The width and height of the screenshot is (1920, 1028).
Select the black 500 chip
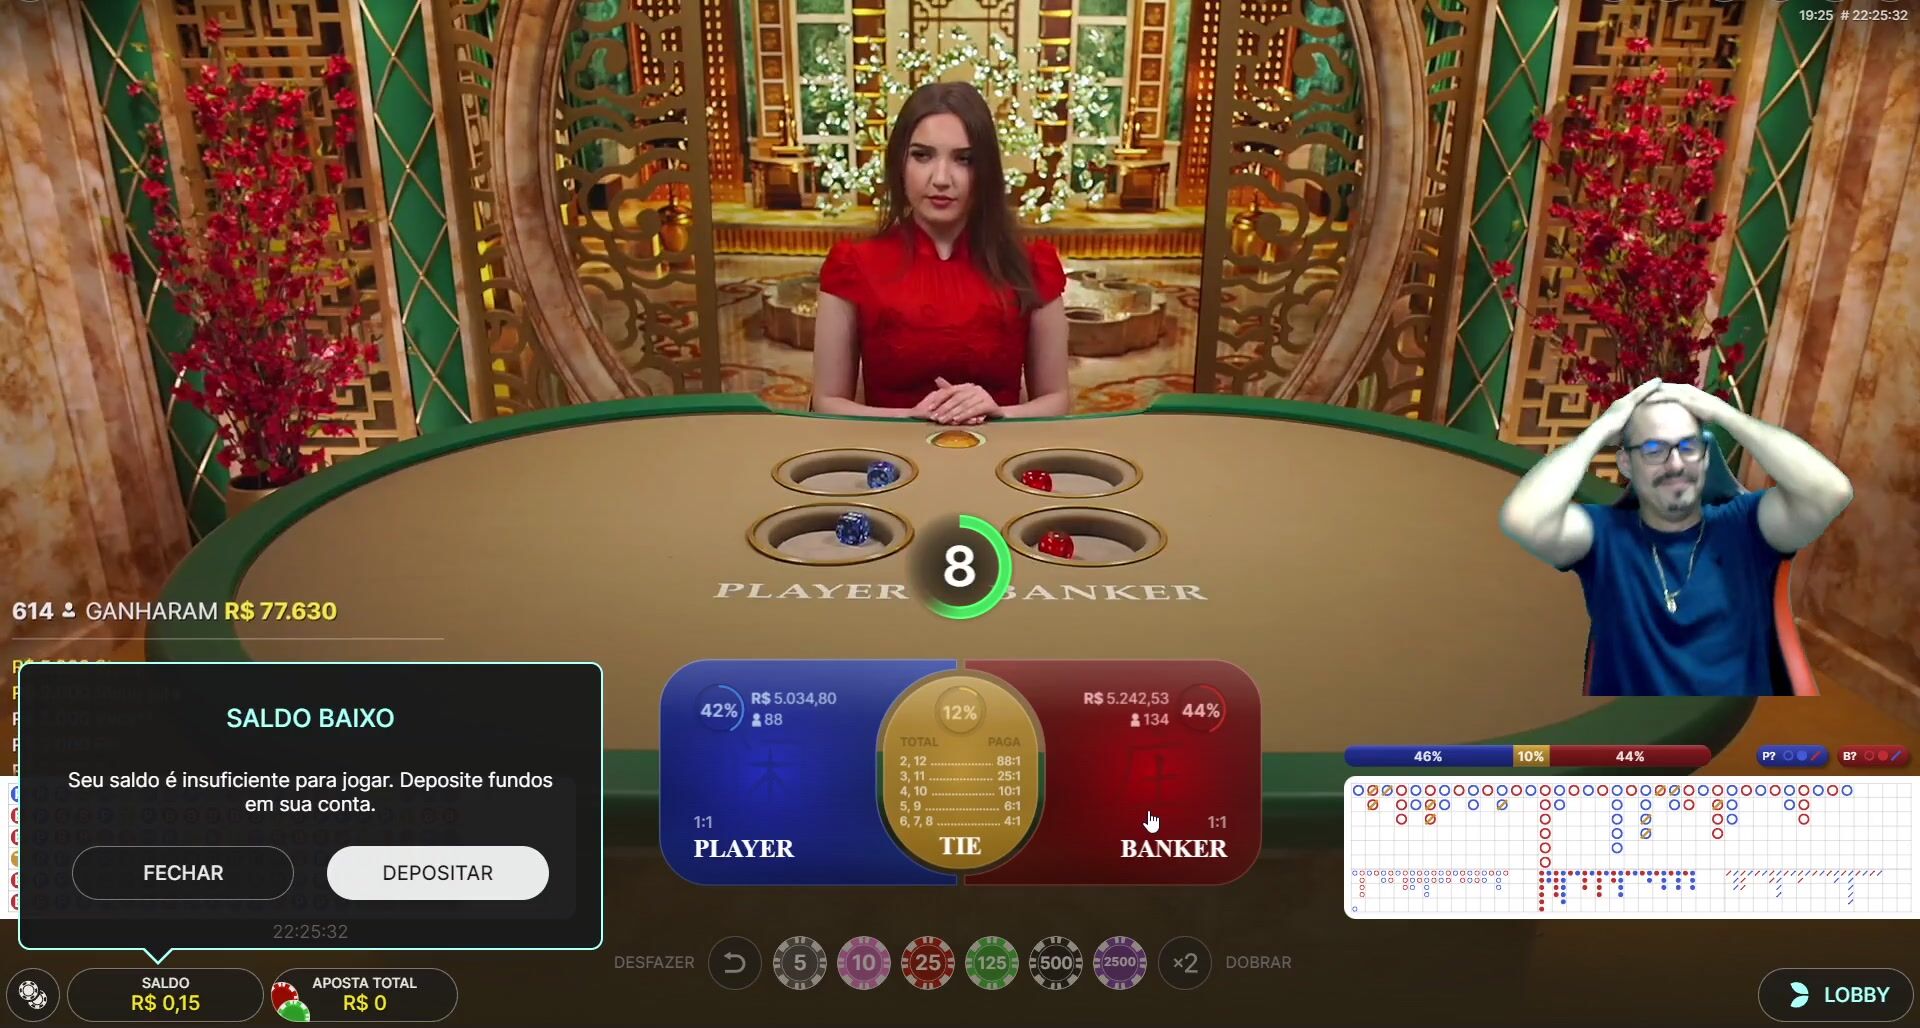[x=1055, y=963]
